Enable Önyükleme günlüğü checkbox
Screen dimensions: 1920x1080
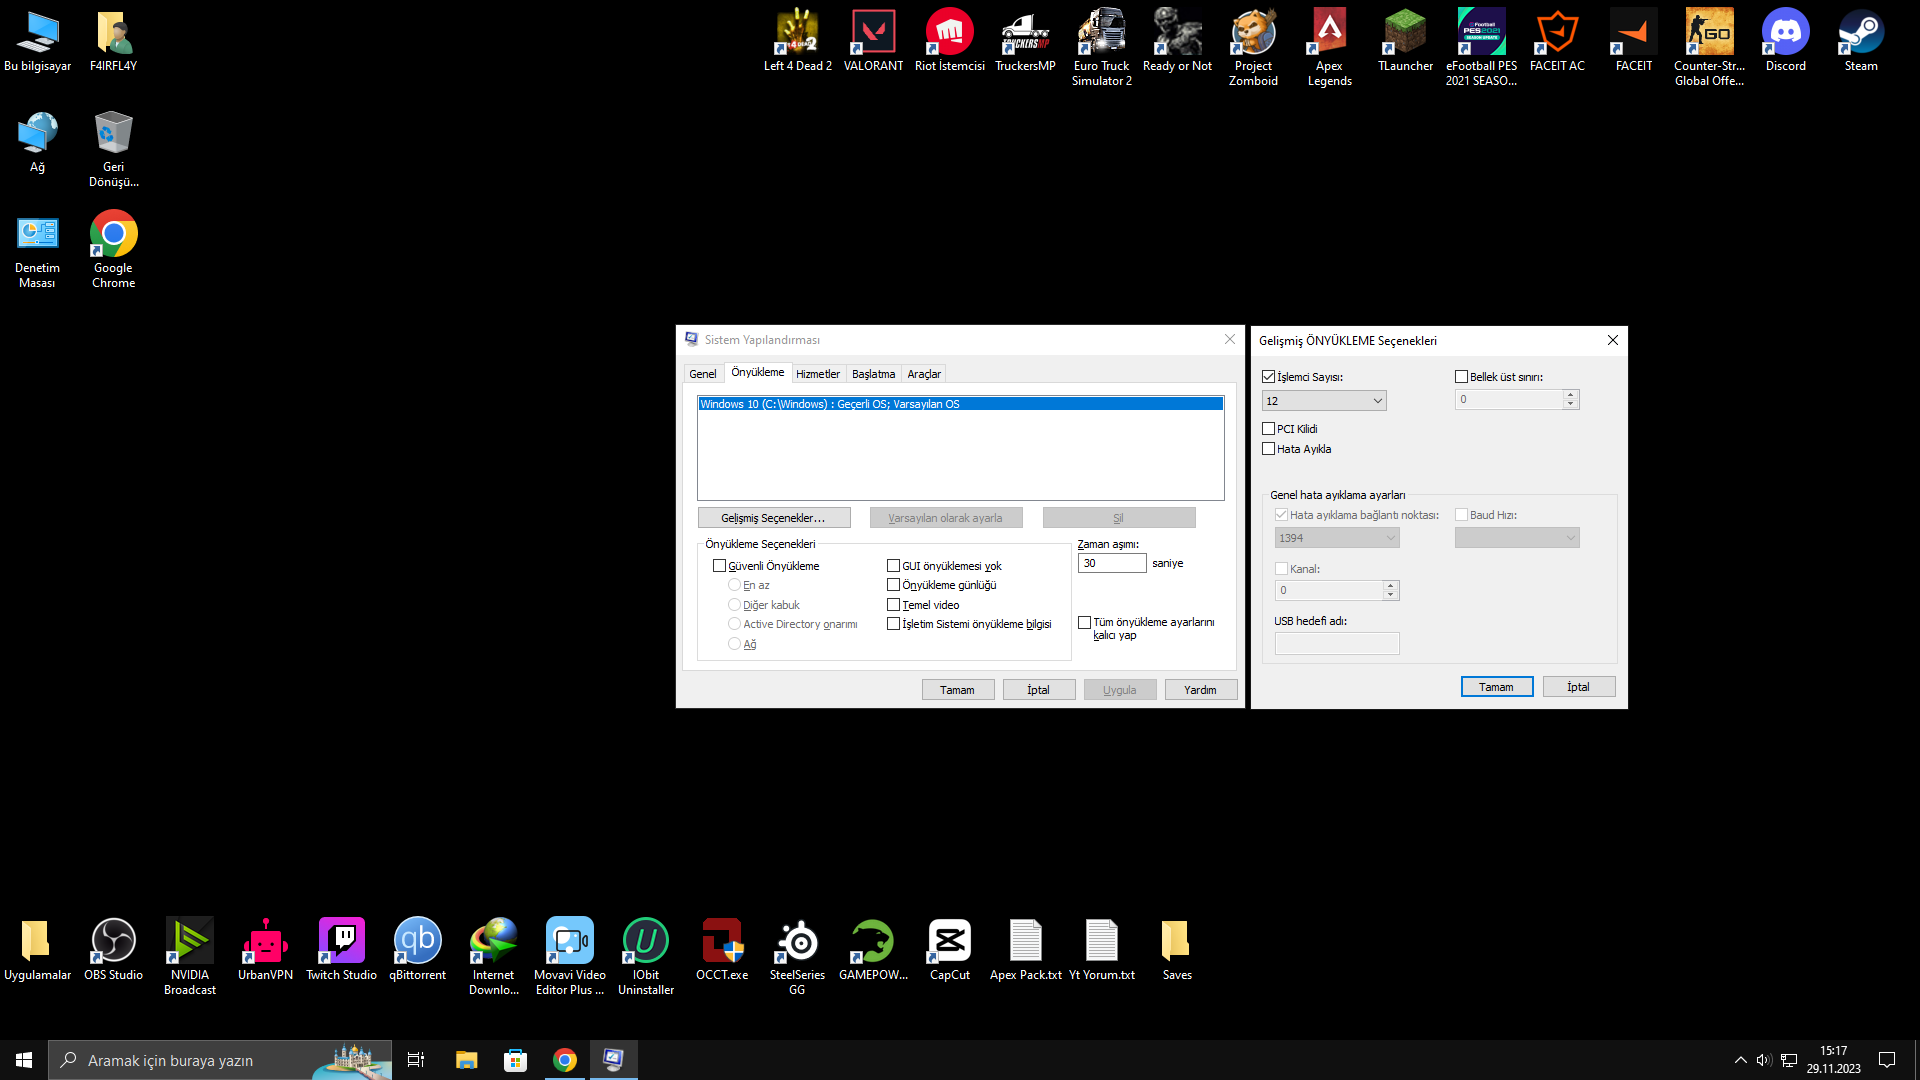click(x=893, y=585)
